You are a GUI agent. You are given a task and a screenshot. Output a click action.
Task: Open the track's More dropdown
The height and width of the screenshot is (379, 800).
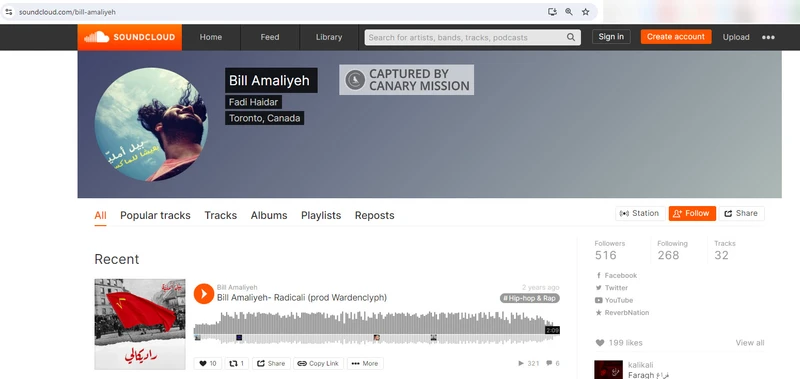[x=365, y=363]
